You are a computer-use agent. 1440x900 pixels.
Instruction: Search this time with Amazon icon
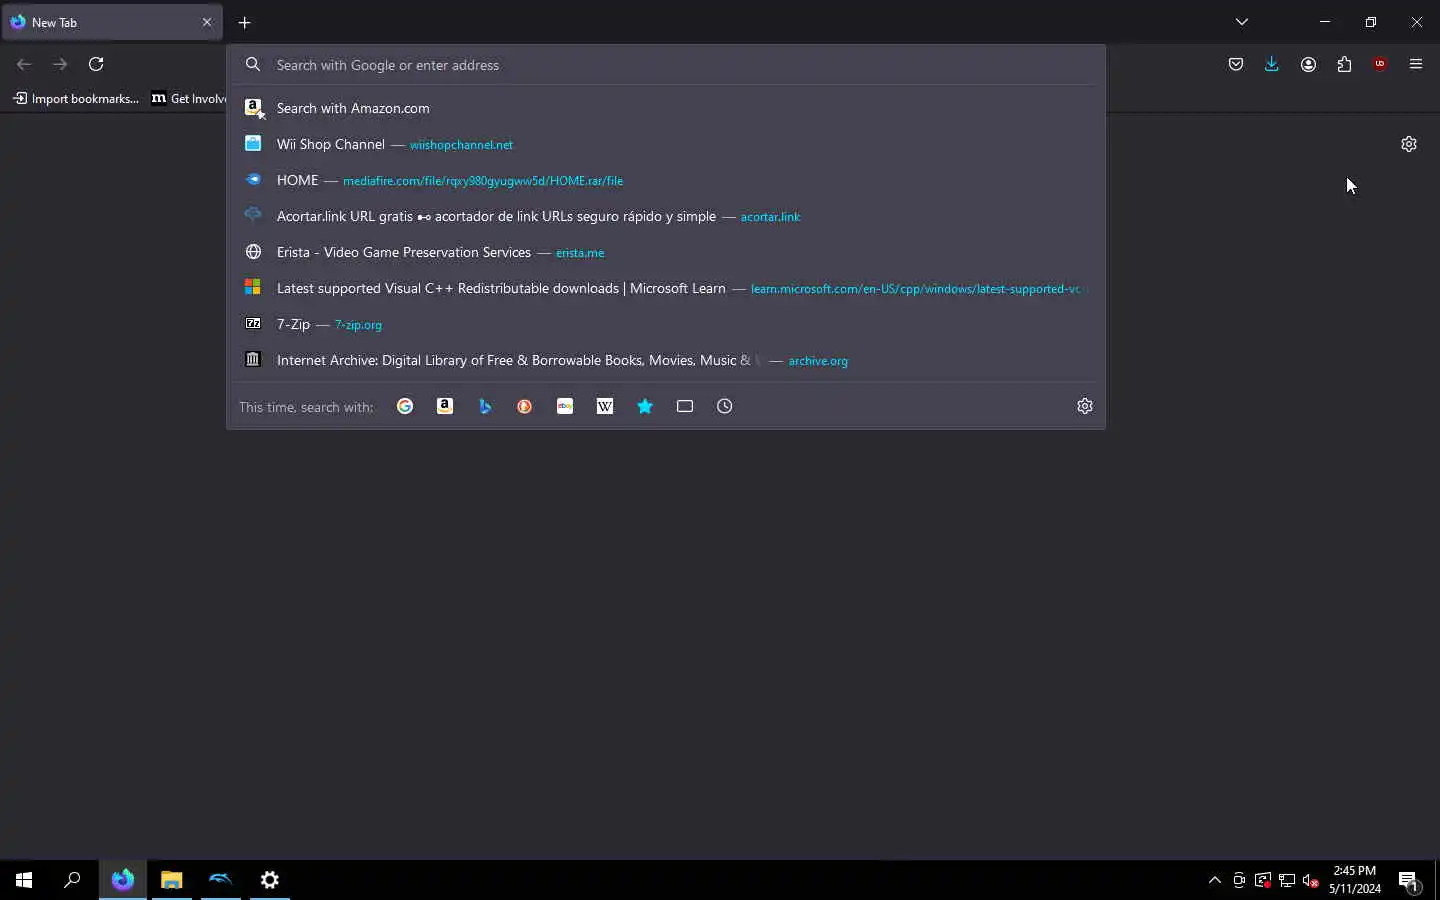click(x=445, y=406)
